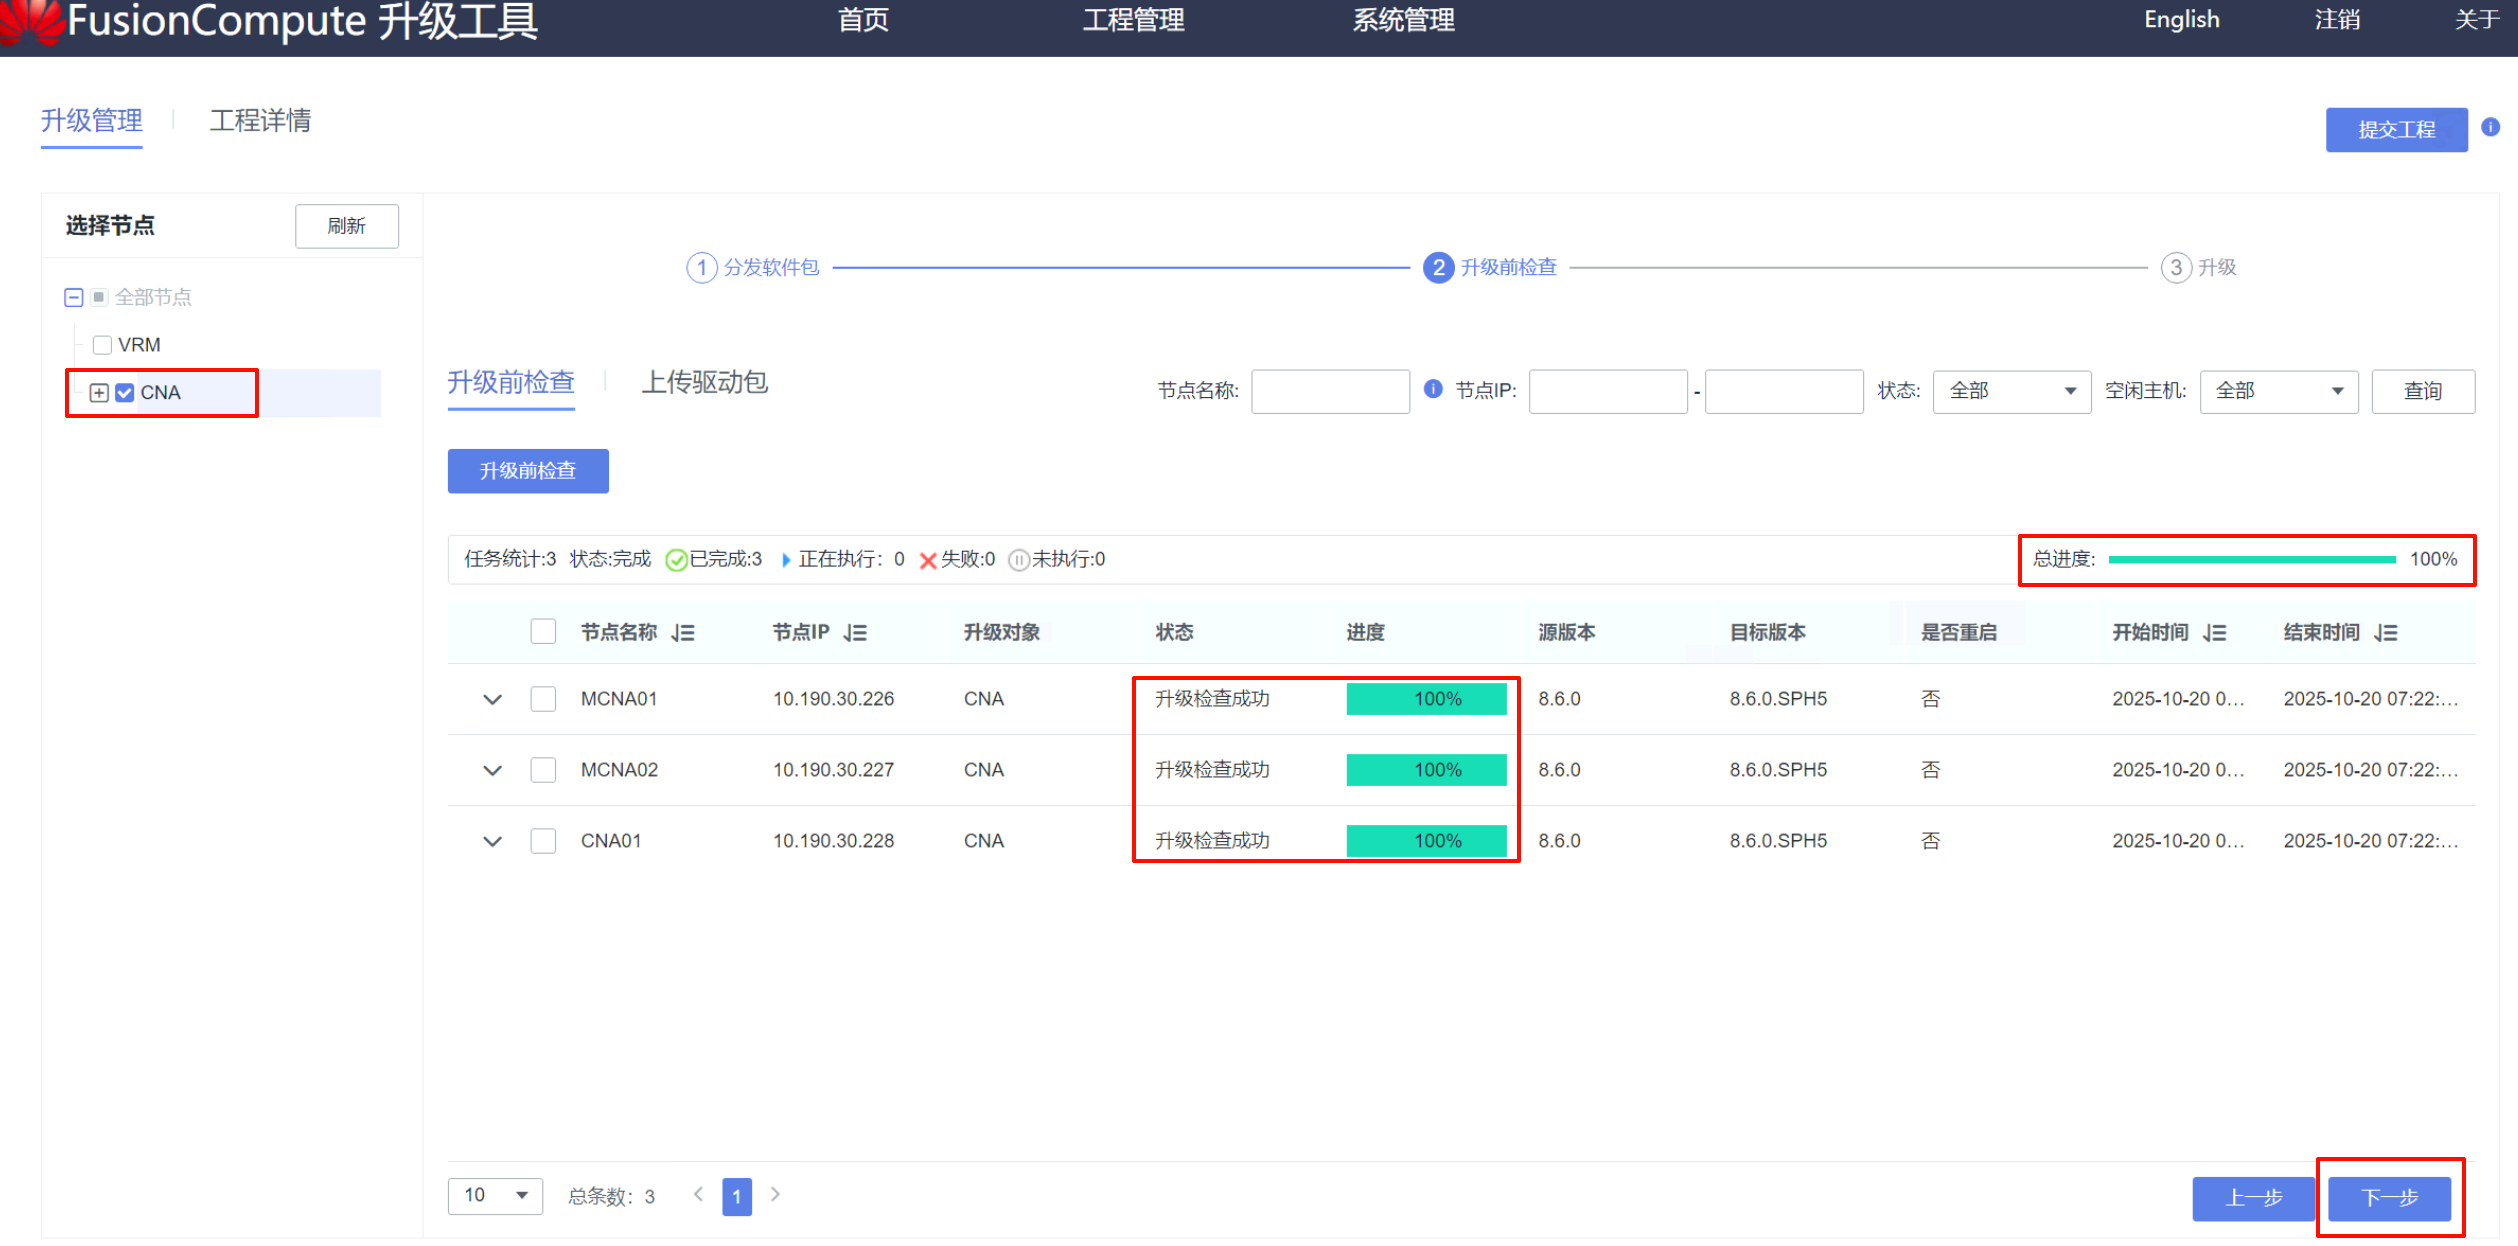
Task: Open the 状态 filter dropdown
Action: coord(2011,391)
